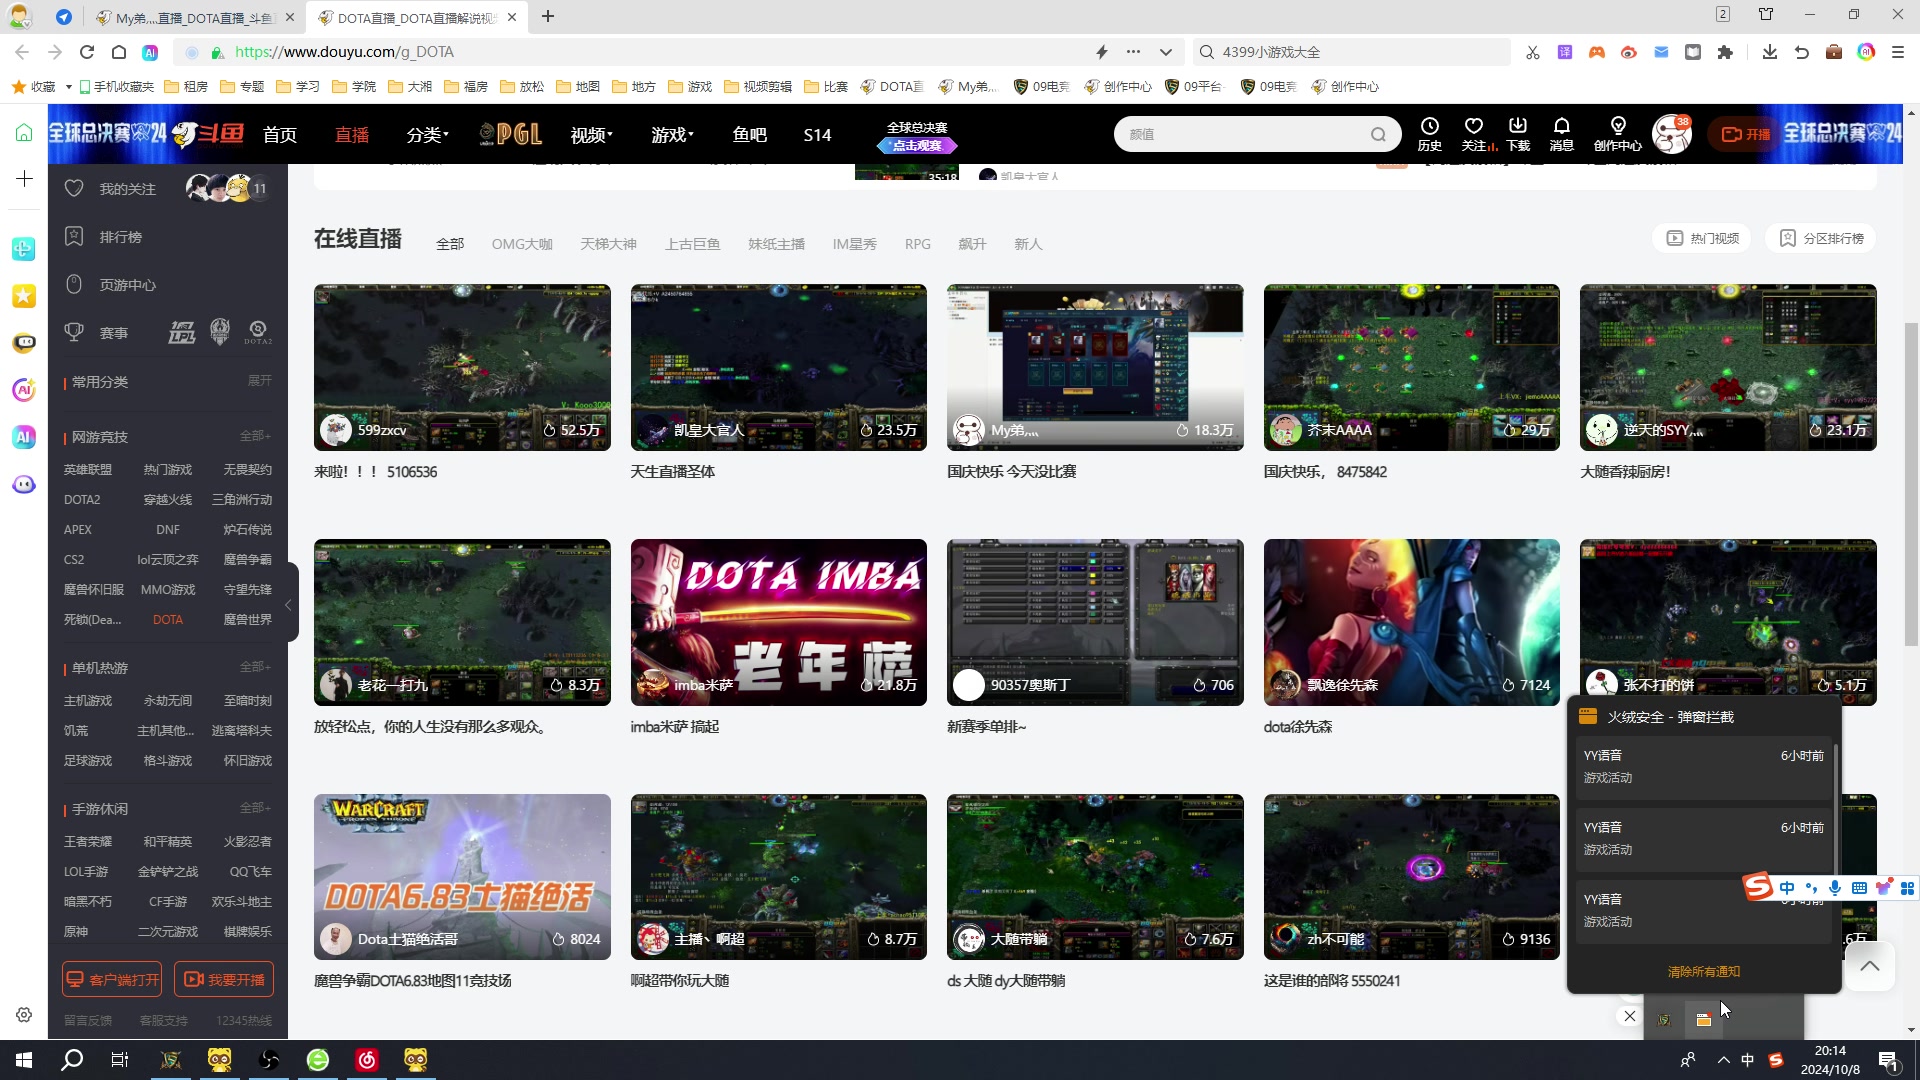Screen dimensions: 1920x1080
Task: Open the PGL logo link
Action: tap(511, 134)
